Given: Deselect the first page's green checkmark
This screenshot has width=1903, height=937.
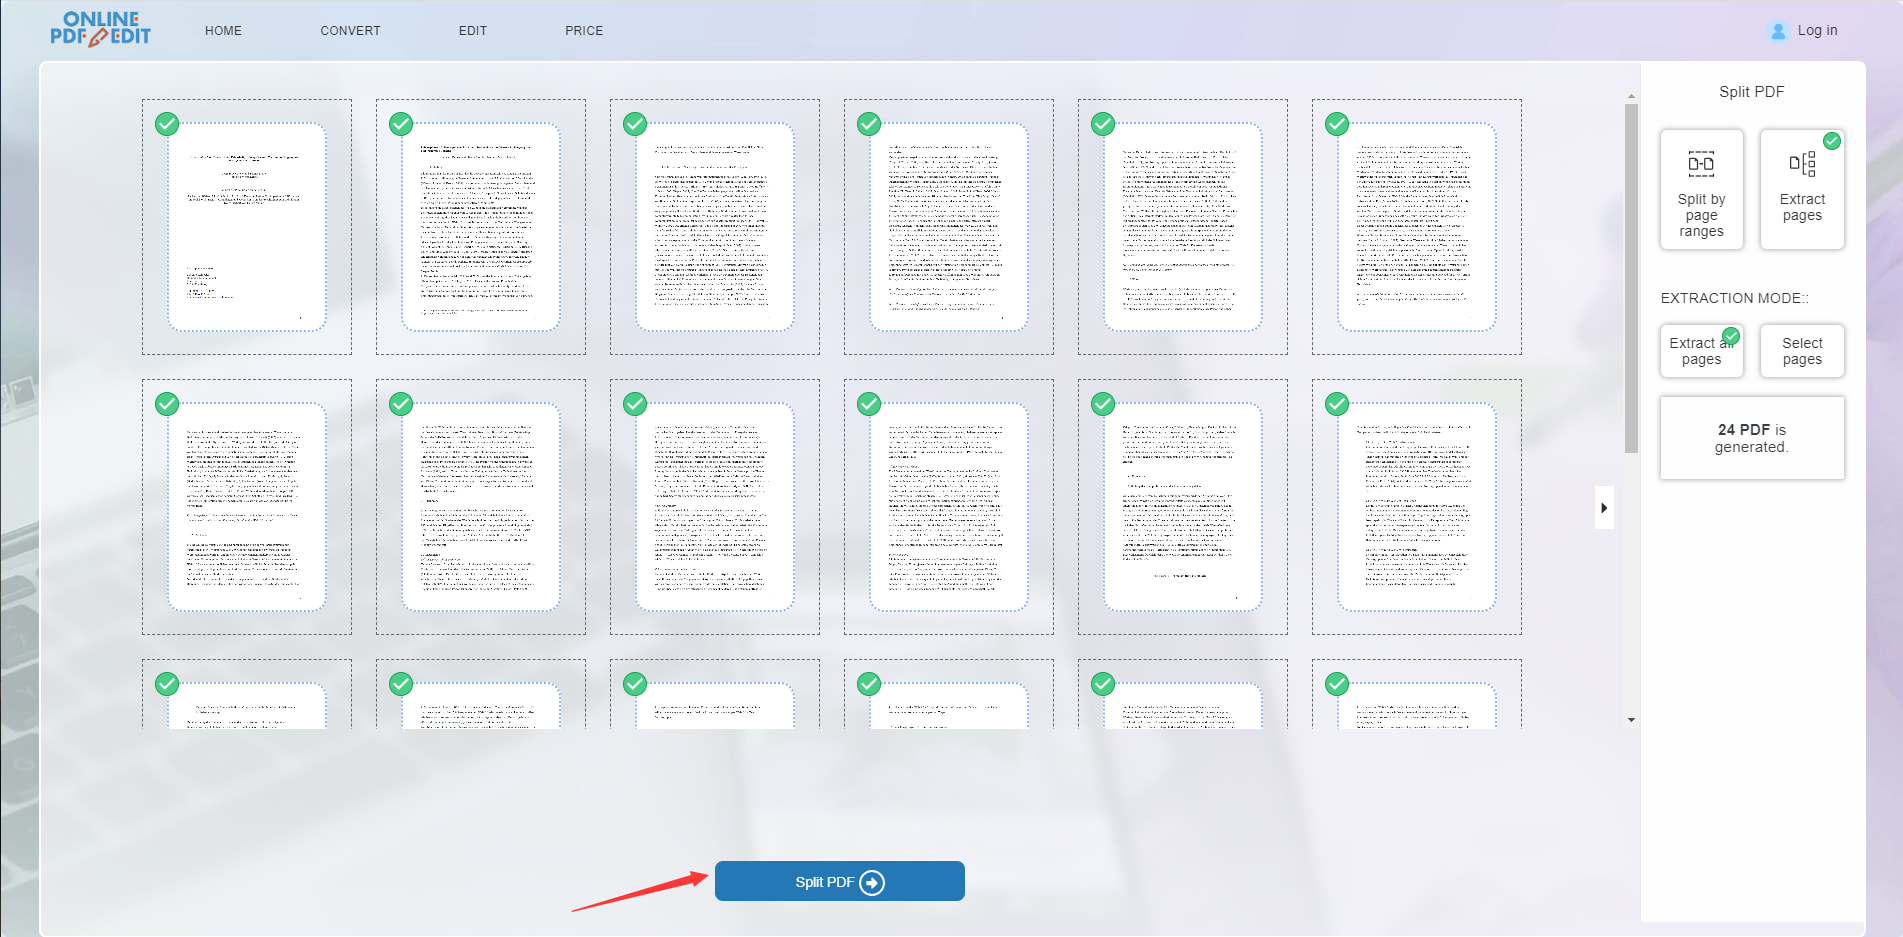Looking at the screenshot, I should [167, 124].
